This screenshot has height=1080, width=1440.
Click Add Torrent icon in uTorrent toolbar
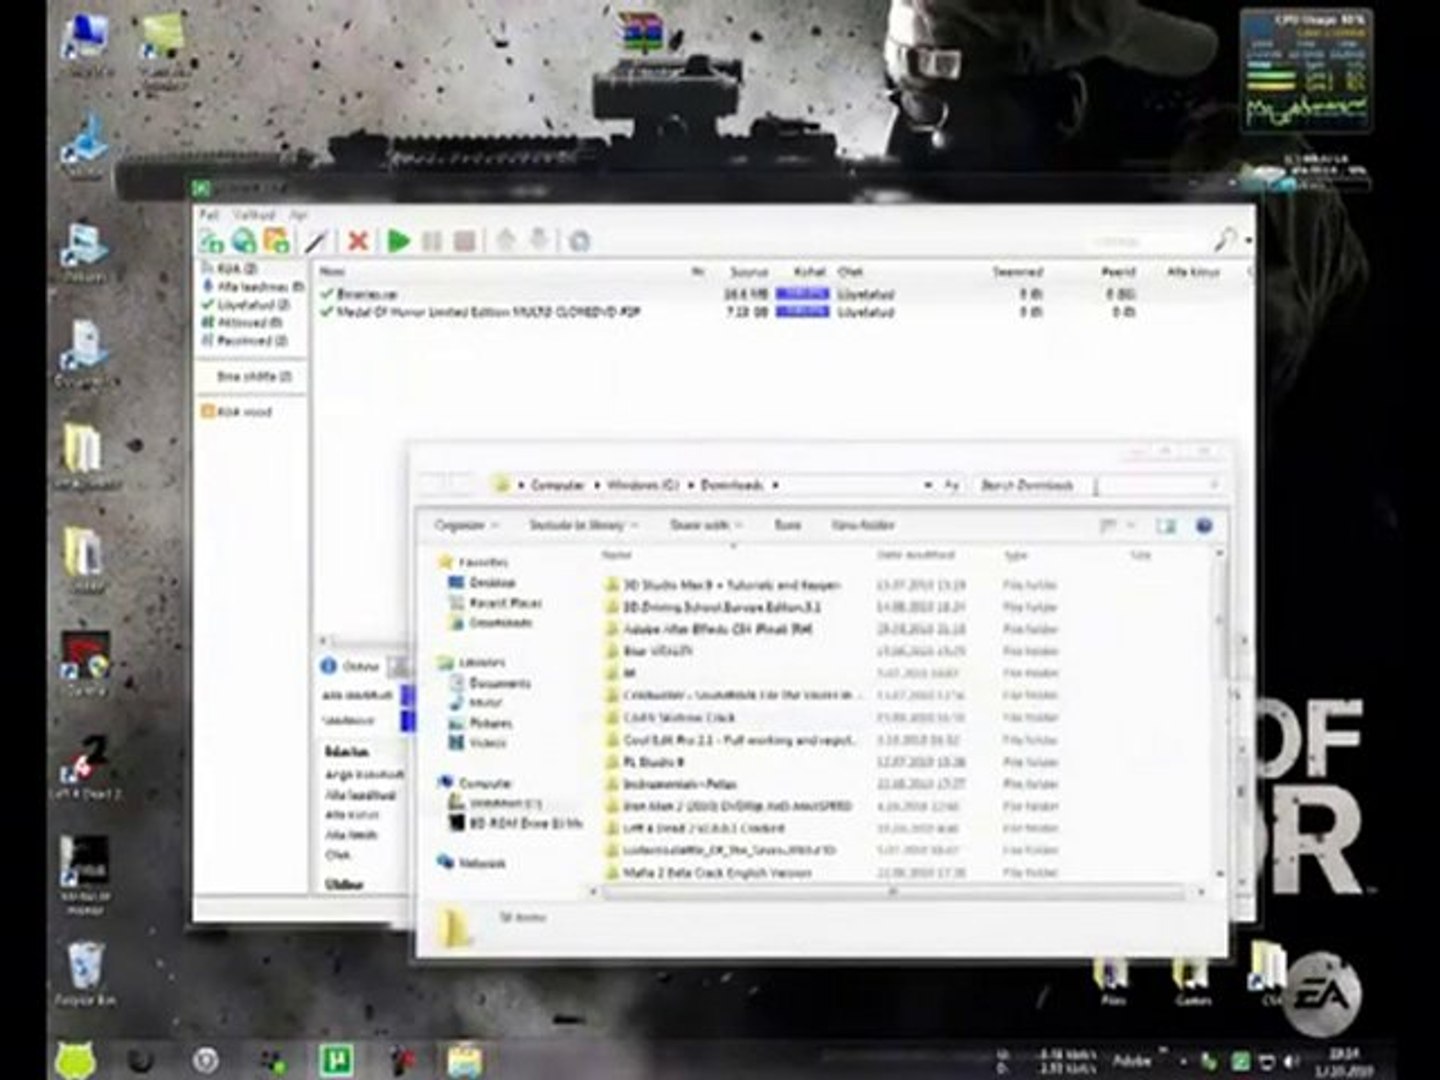211,240
